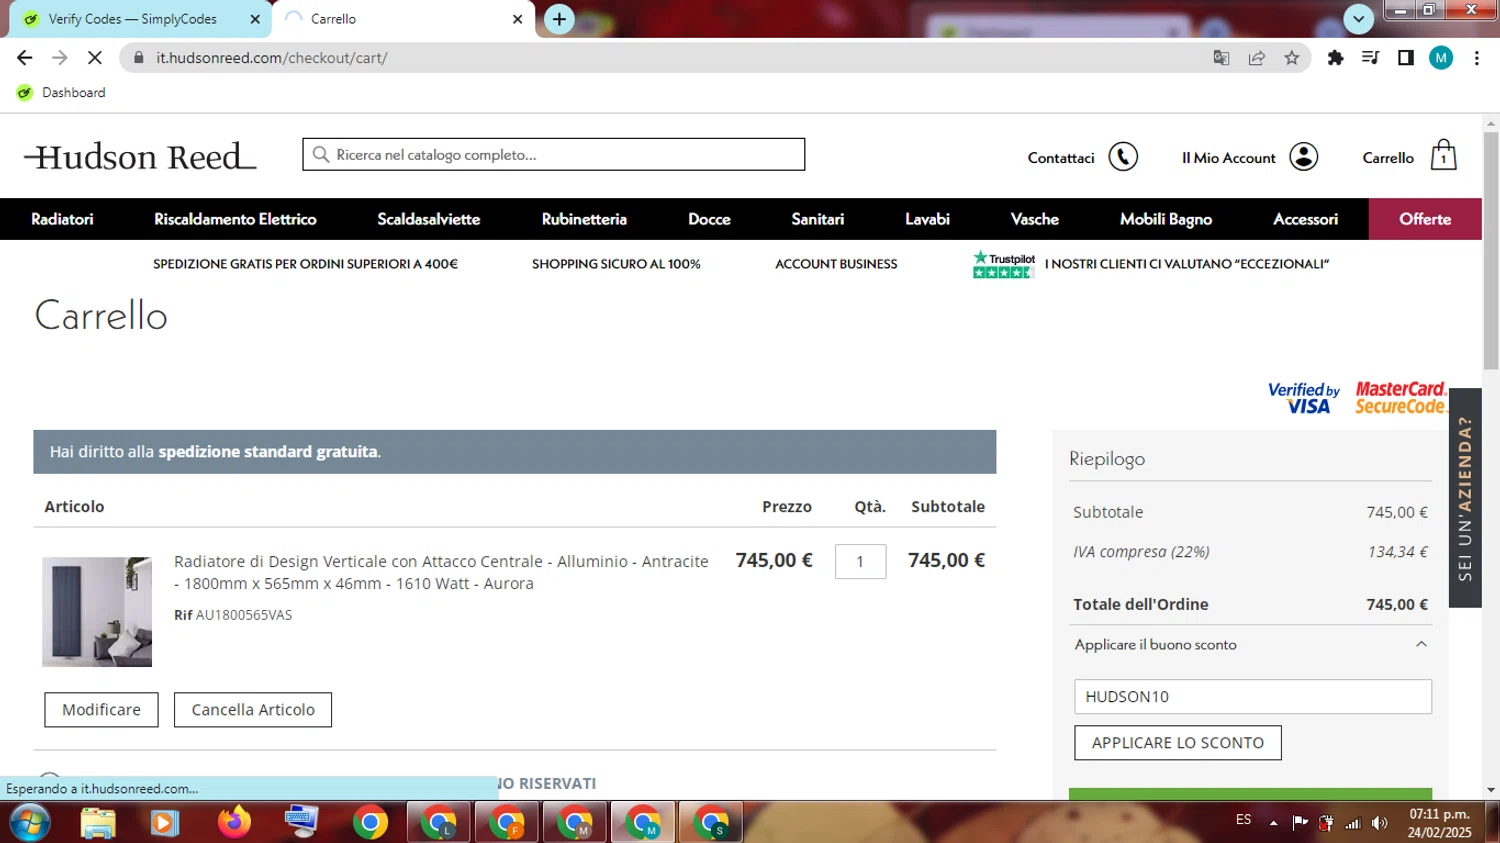Click the ES language indicator

(1243, 820)
